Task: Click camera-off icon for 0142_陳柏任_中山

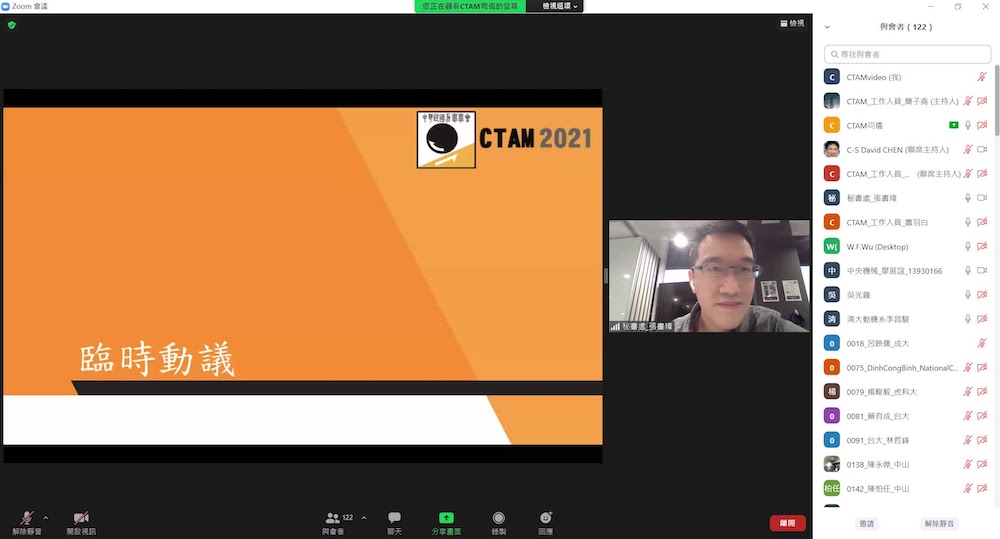Action: point(982,489)
